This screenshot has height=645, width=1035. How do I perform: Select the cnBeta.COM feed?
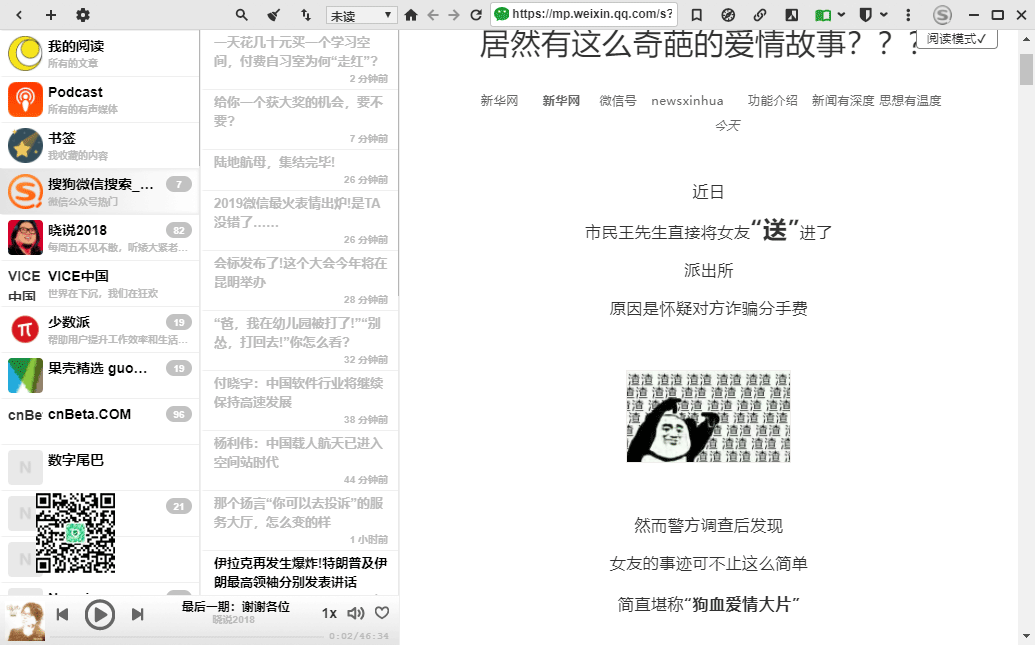point(100,421)
